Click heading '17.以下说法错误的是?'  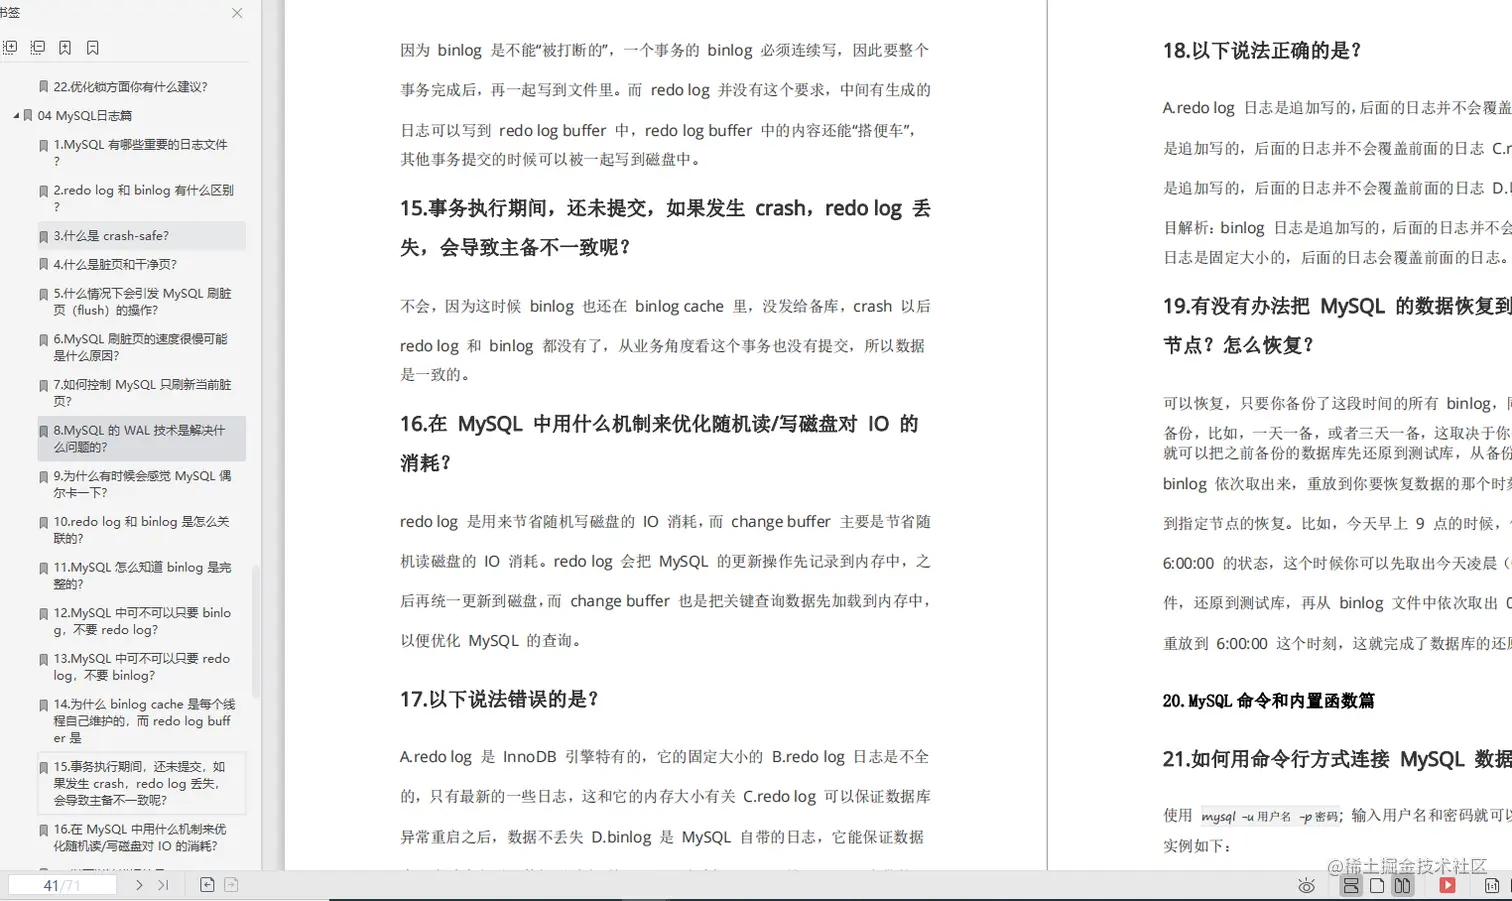point(499,699)
